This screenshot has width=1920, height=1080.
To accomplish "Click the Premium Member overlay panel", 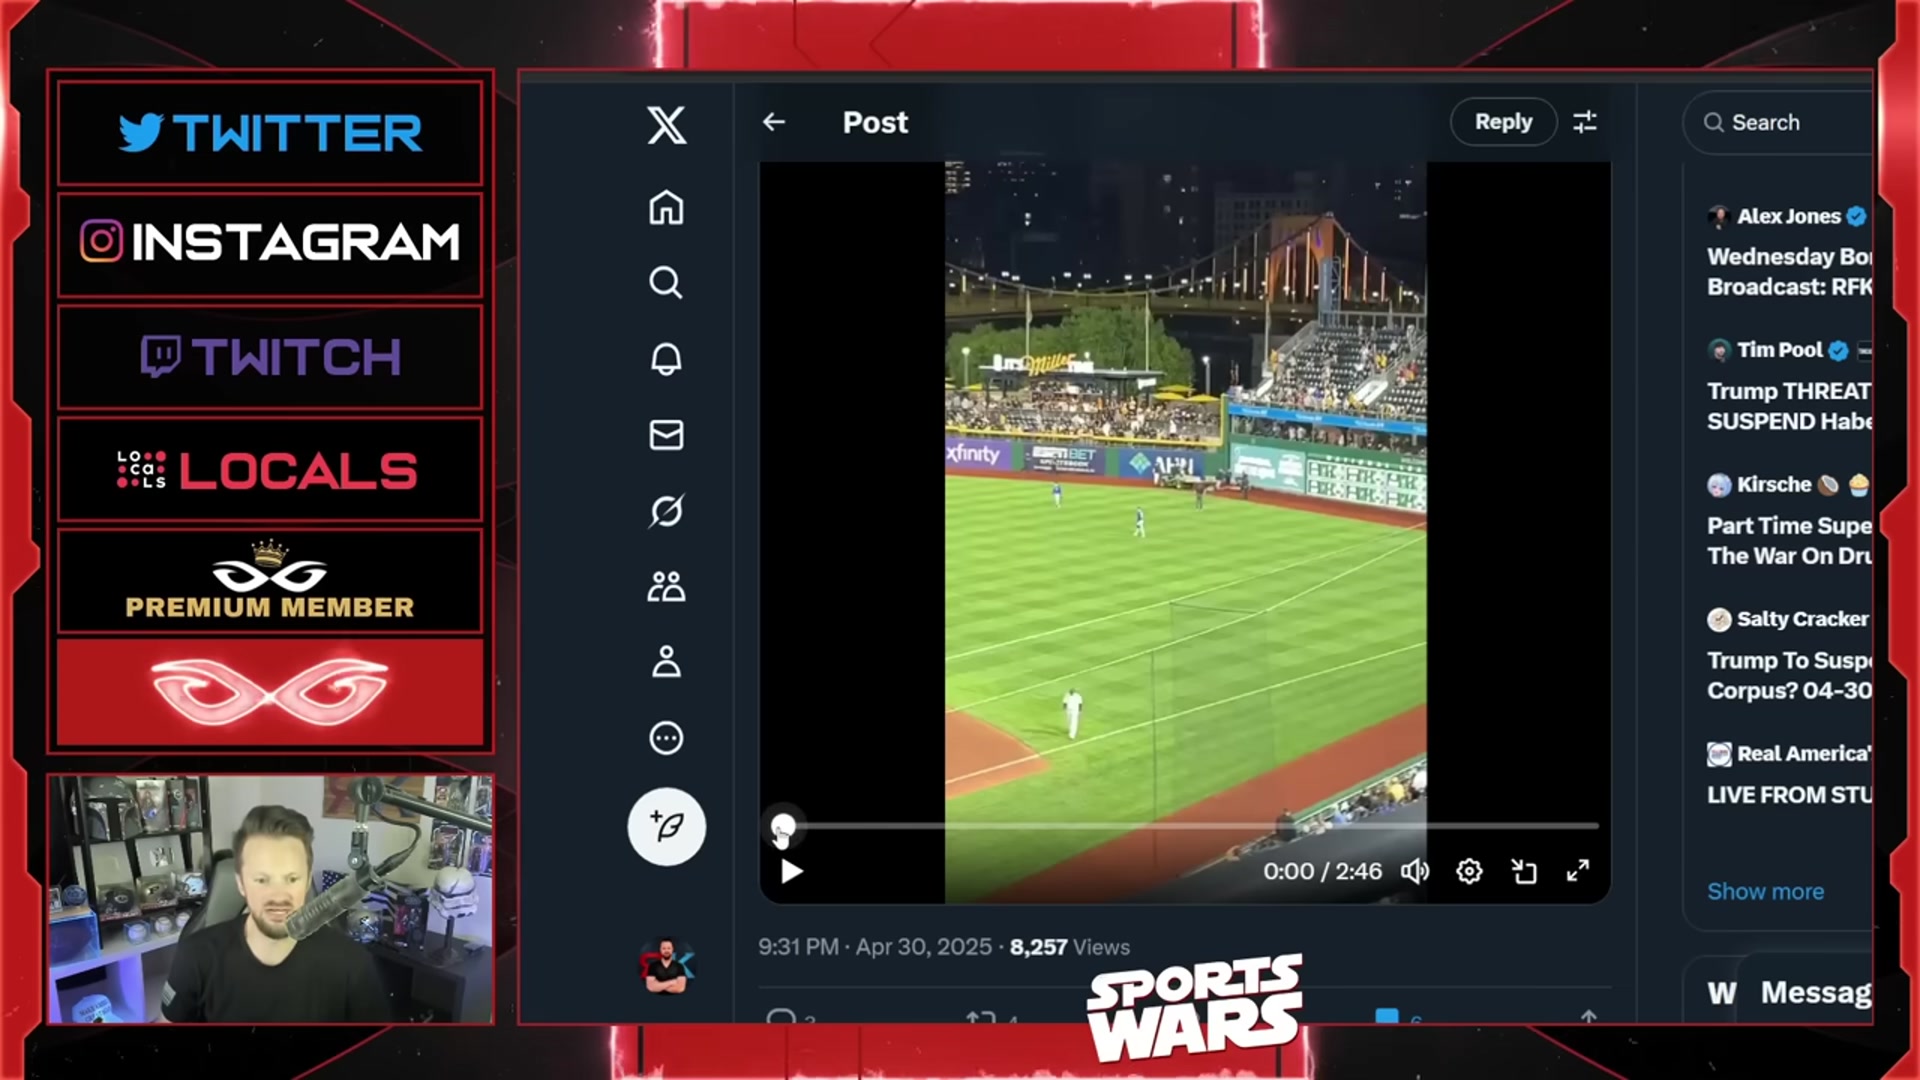I will [270, 581].
